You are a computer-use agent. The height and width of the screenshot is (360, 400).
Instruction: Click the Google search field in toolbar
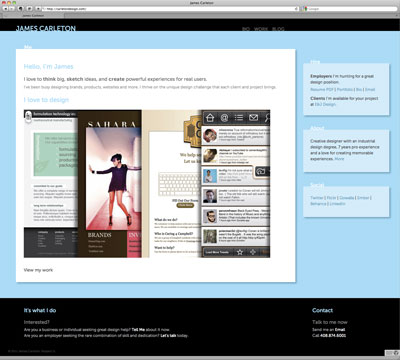[x=349, y=9]
